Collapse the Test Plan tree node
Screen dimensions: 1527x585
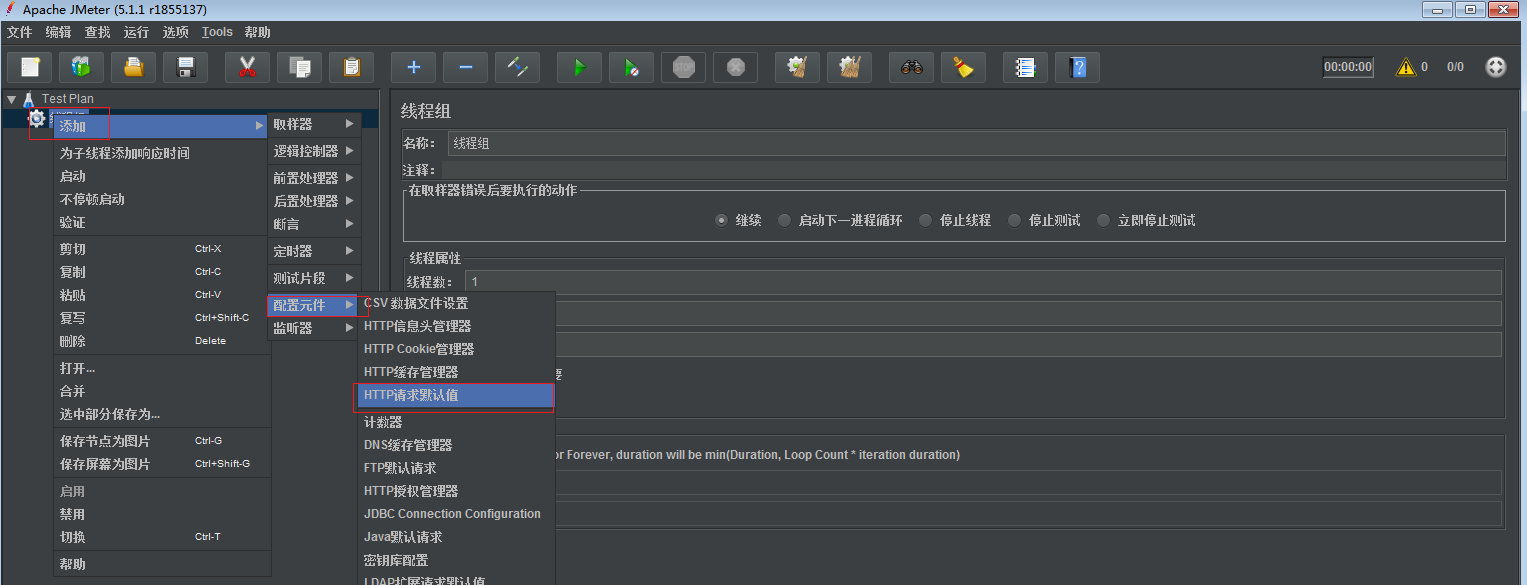coord(11,99)
